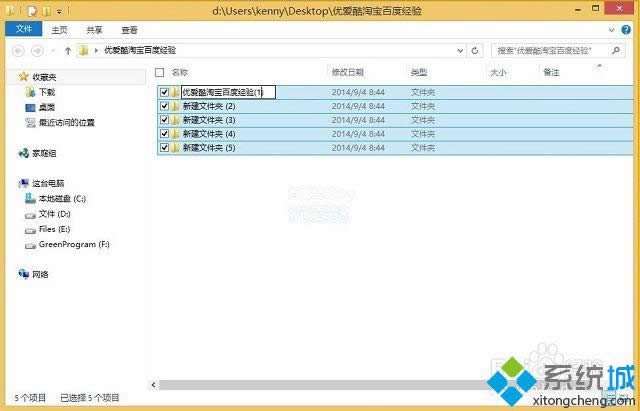Open 下载 in the favorites list
Screen dimensions: 640x411
(47, 92)
